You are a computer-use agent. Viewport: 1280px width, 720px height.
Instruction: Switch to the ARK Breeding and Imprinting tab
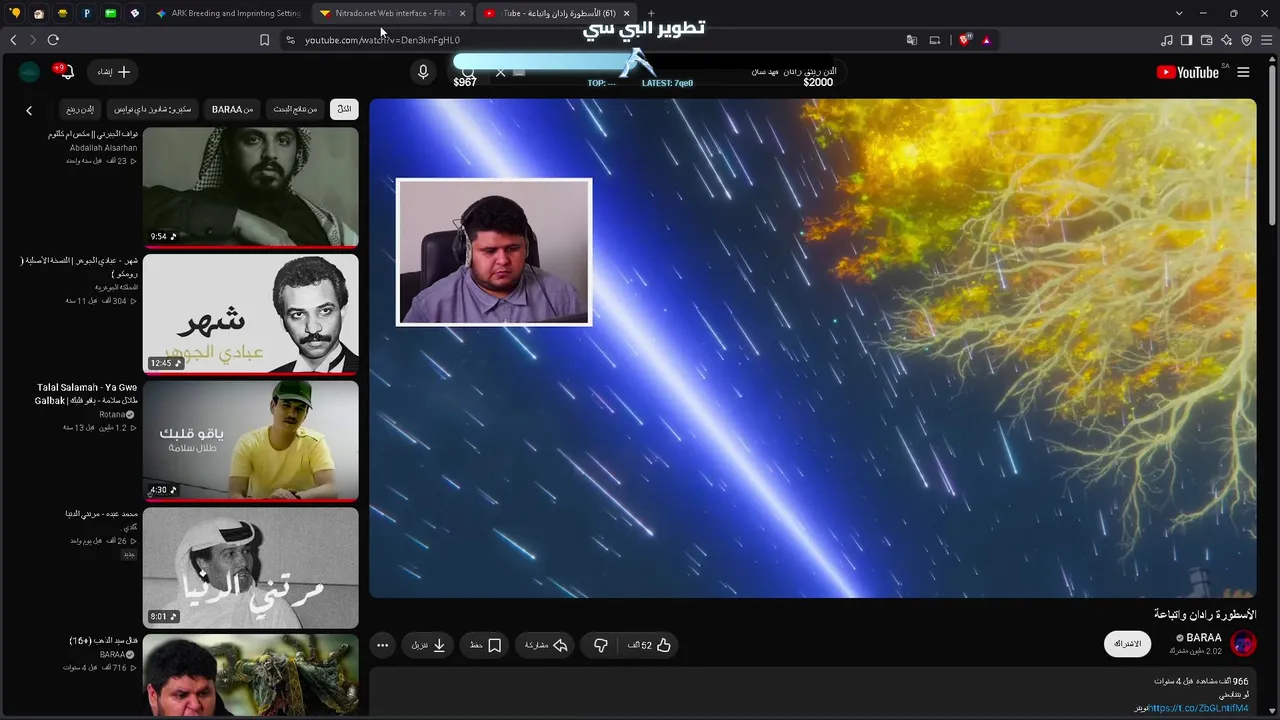click(228, 13)
